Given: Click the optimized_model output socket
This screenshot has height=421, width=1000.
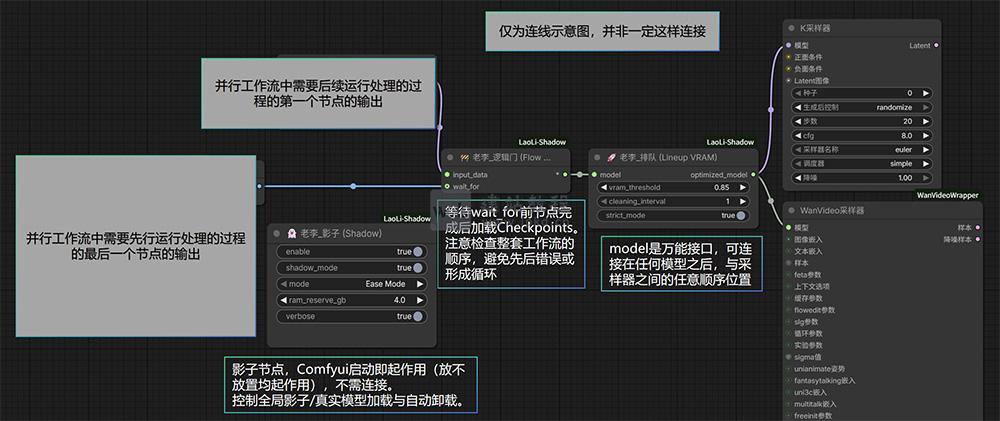Looking at the screenshot, I should click(x=753, y=174).
